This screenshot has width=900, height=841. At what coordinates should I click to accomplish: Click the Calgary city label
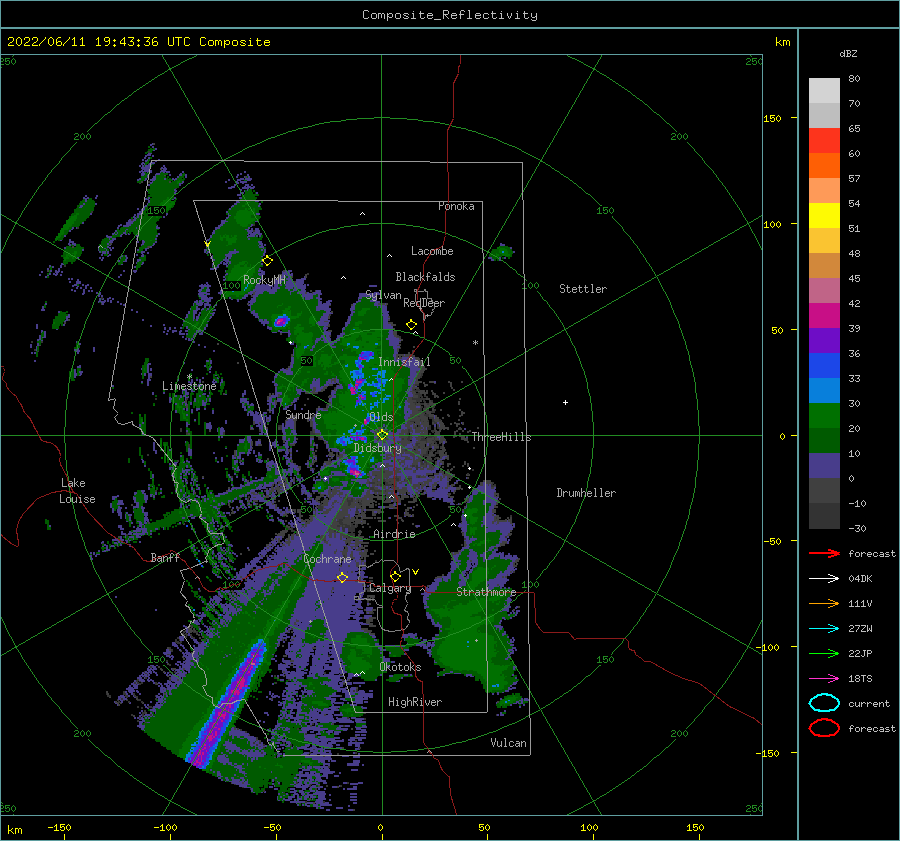coord(390,588)
